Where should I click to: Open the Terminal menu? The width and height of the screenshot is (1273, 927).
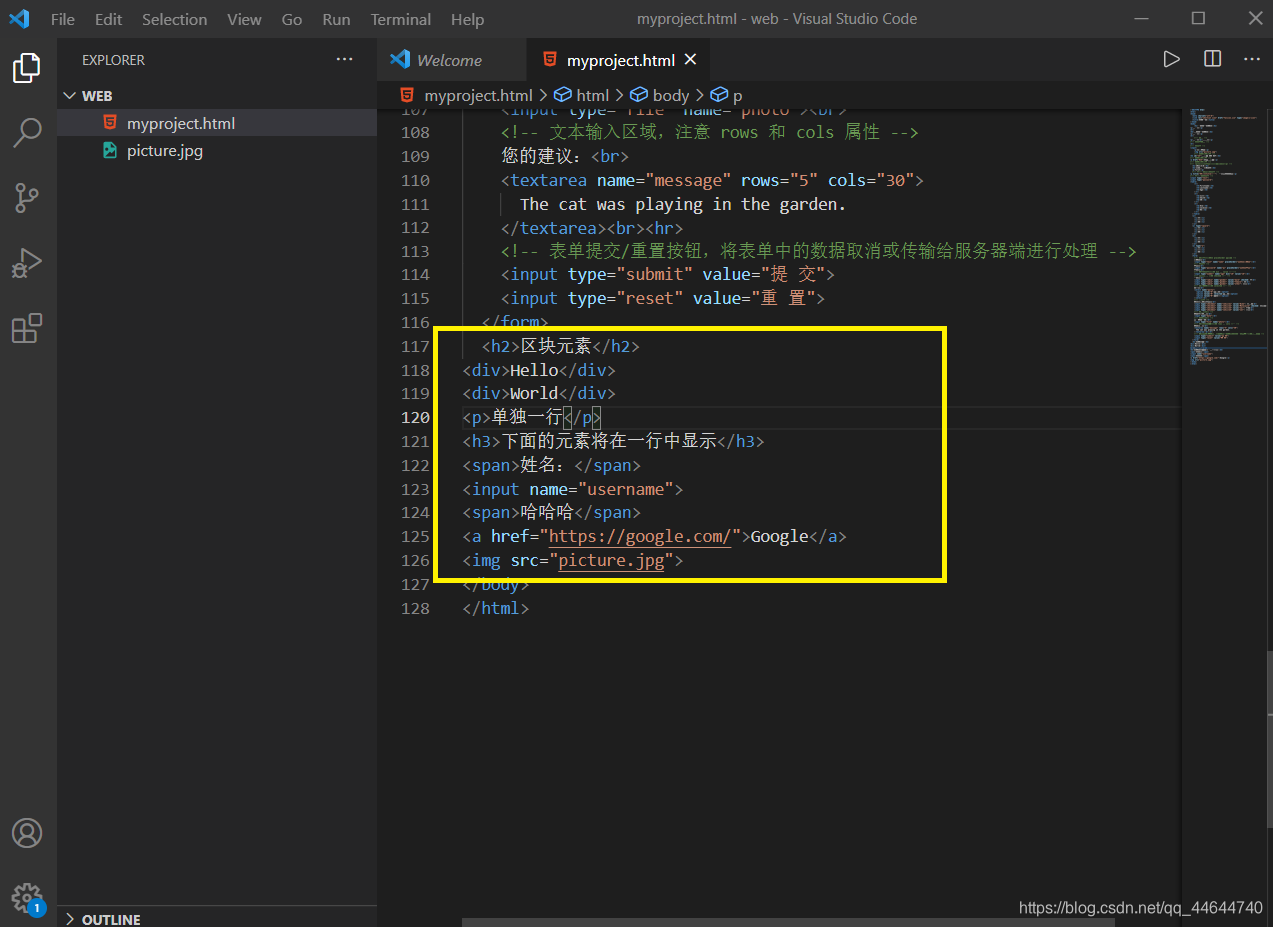[400, 19]
